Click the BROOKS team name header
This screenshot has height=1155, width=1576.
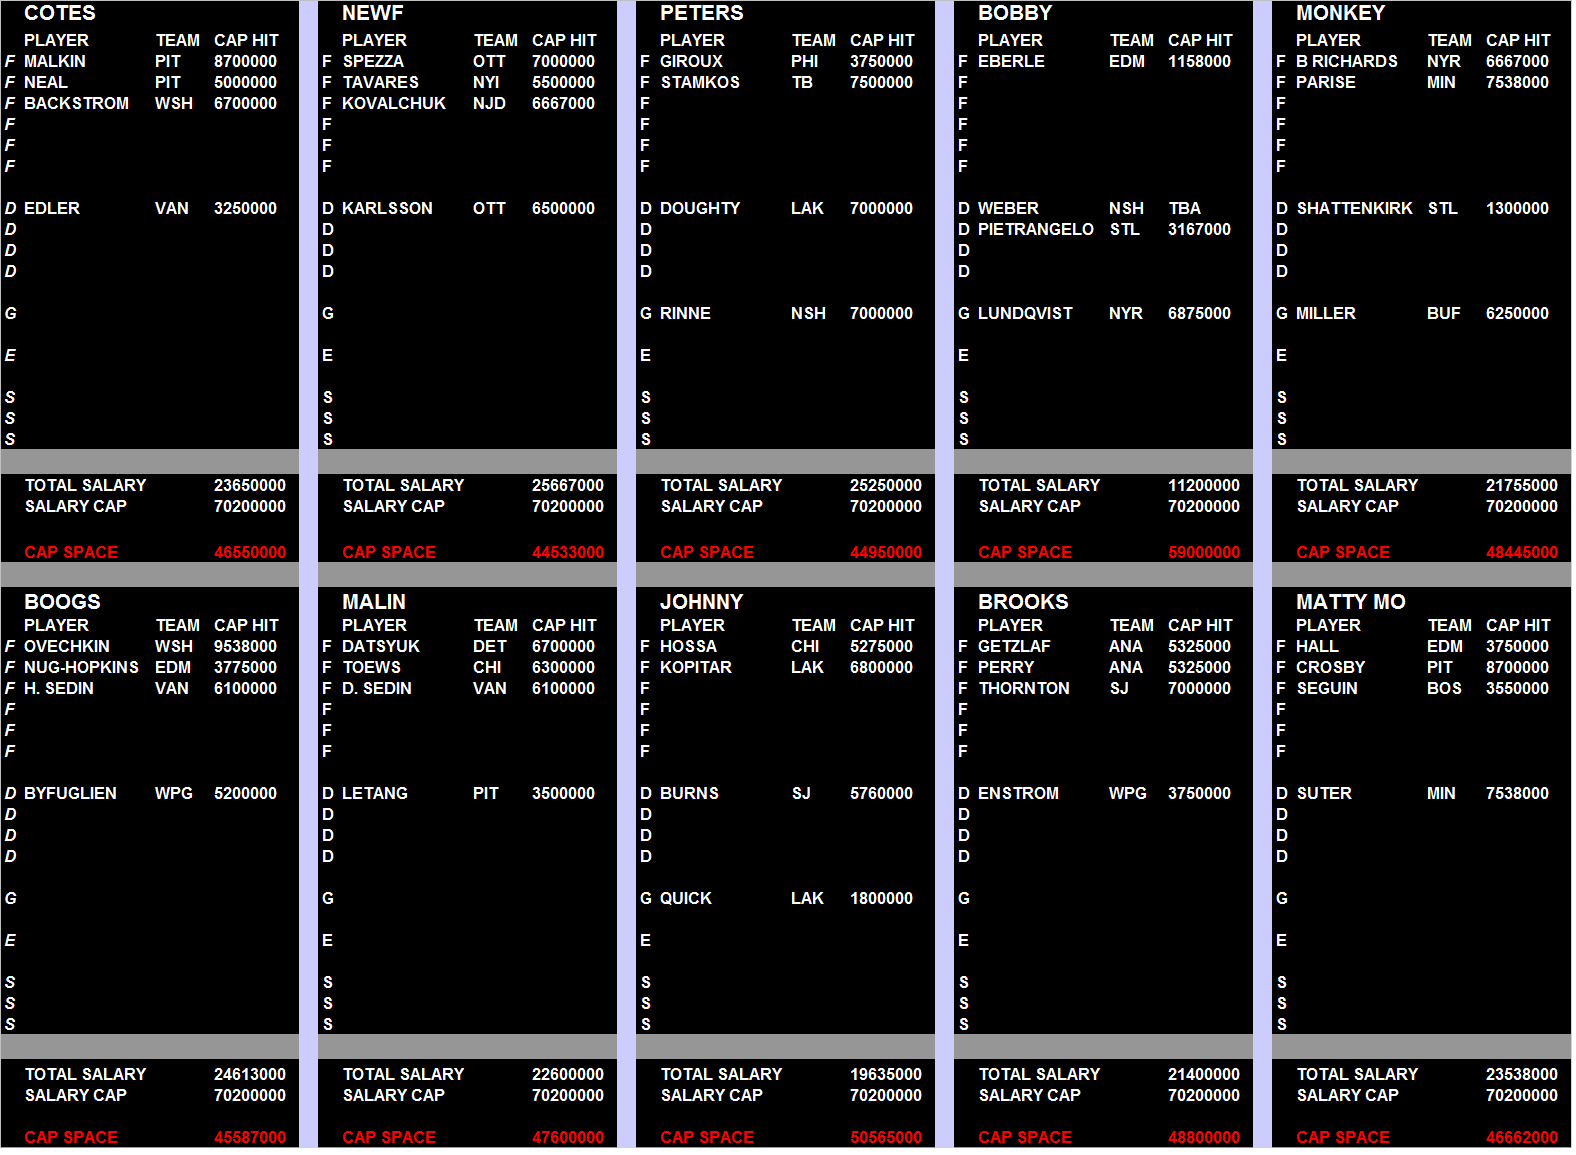1023,601
